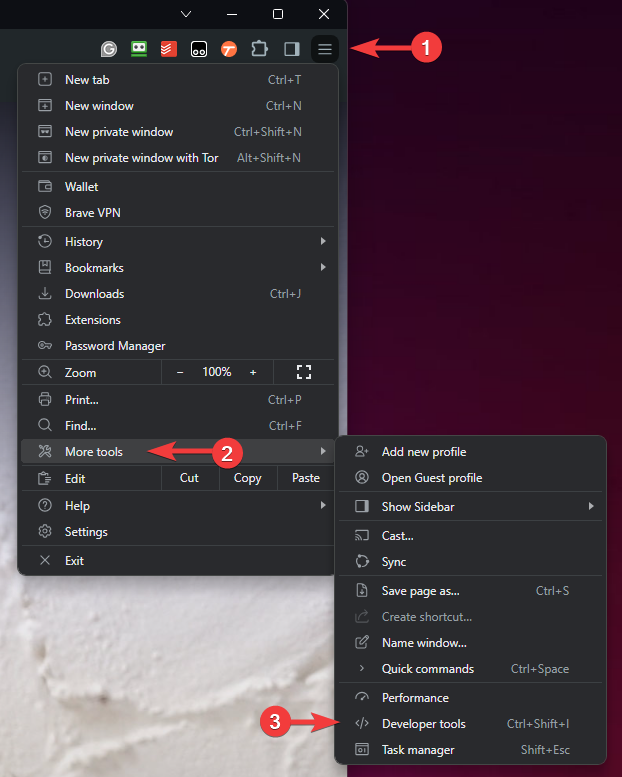The height and width of the screenshot is (777, 622).
Task: Click the Cut button in Edit row
Action: pos(189,478)
